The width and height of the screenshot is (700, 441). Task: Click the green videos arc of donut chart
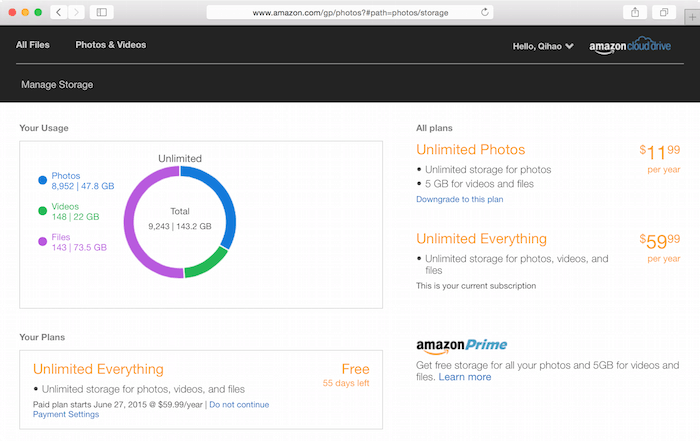click(x=209, y=264)
